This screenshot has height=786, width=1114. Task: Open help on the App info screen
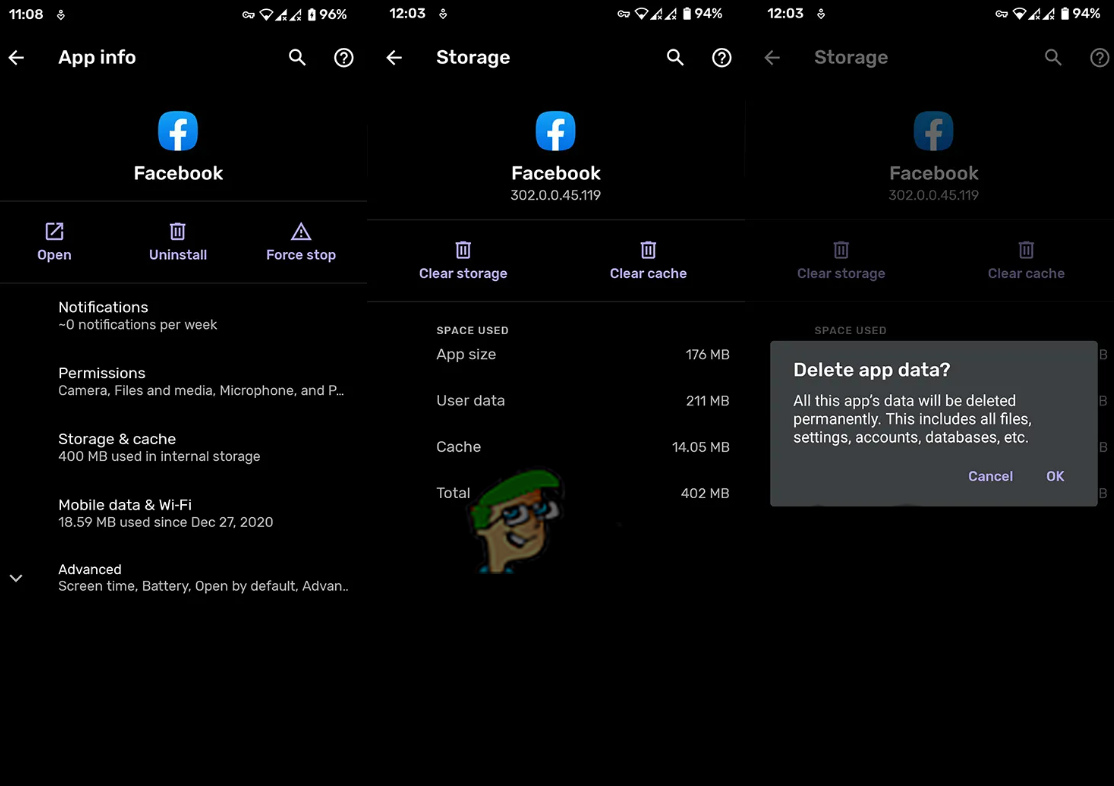(344, 58)
